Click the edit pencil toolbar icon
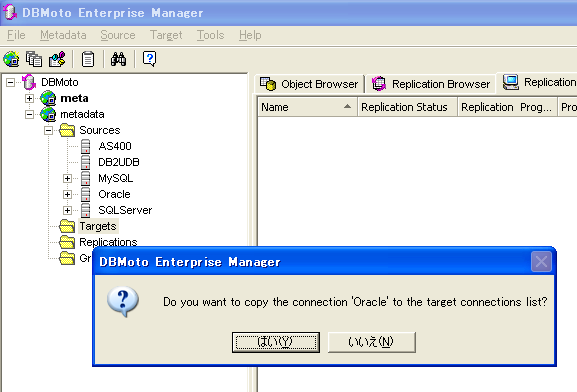The width and height of the screenshot is (577, 392). coord(57,59)
